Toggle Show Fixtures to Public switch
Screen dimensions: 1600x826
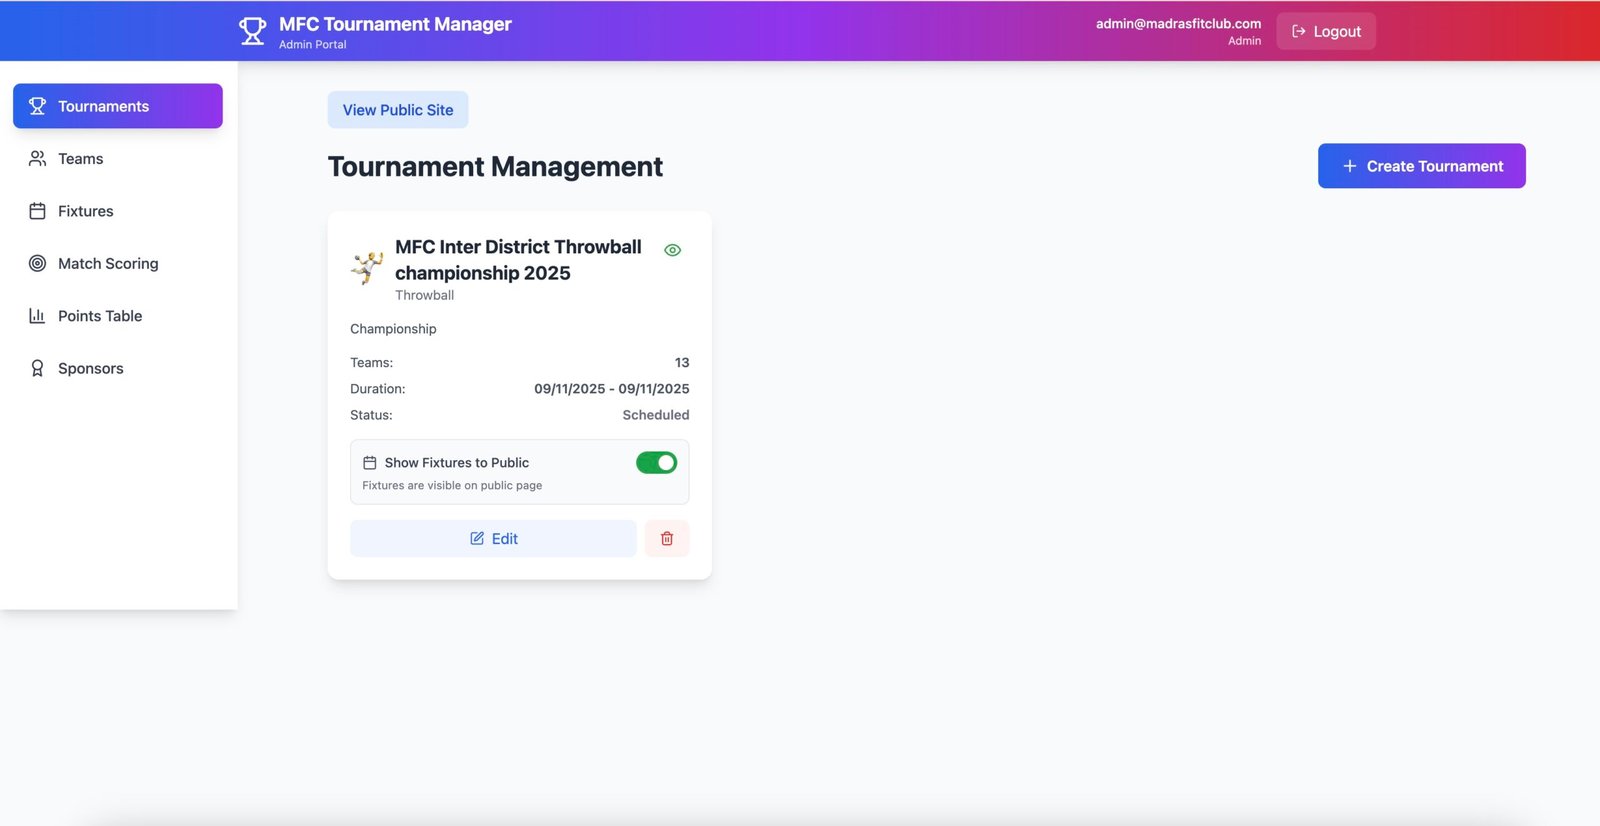[x=656, y=463]
